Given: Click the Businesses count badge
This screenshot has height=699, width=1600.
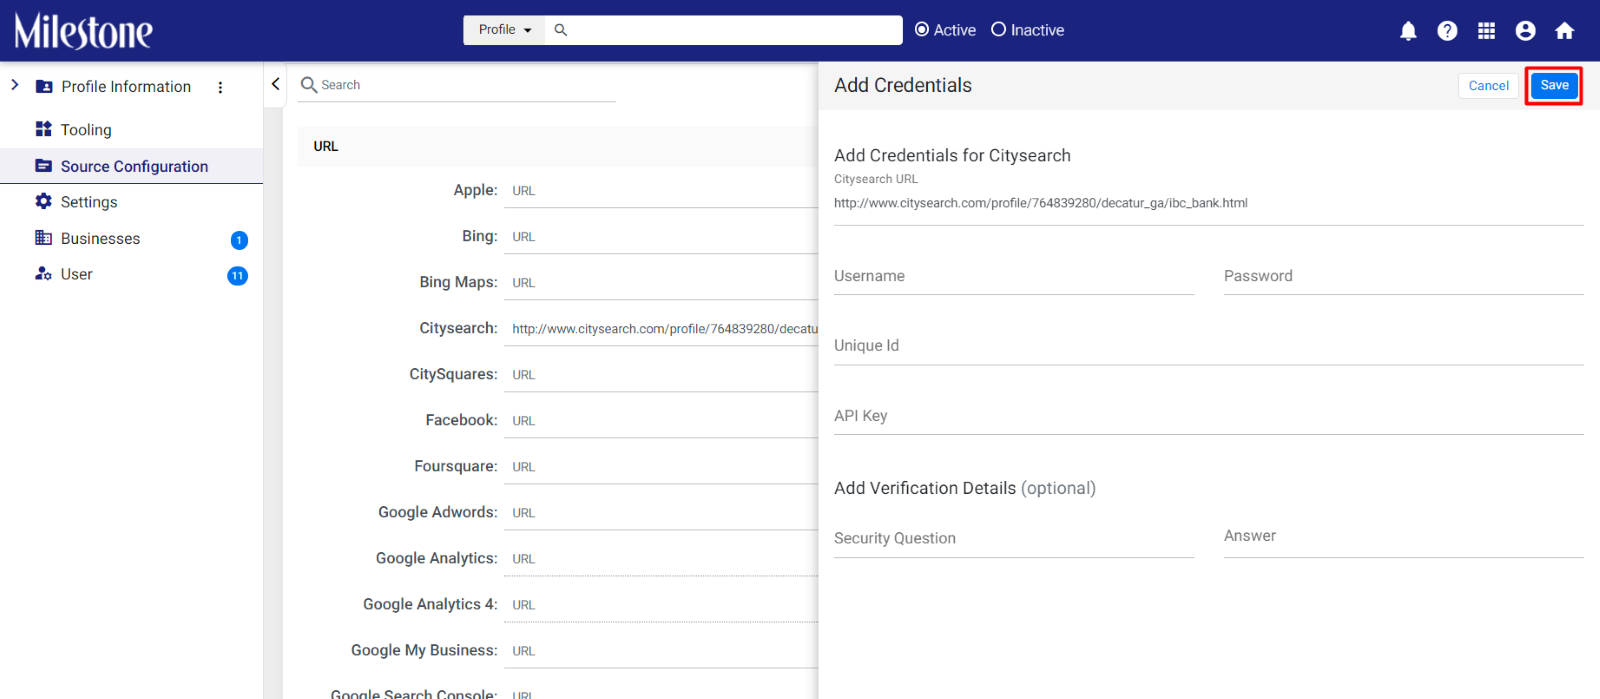Looking at the screenshot, I should (239, 240).
